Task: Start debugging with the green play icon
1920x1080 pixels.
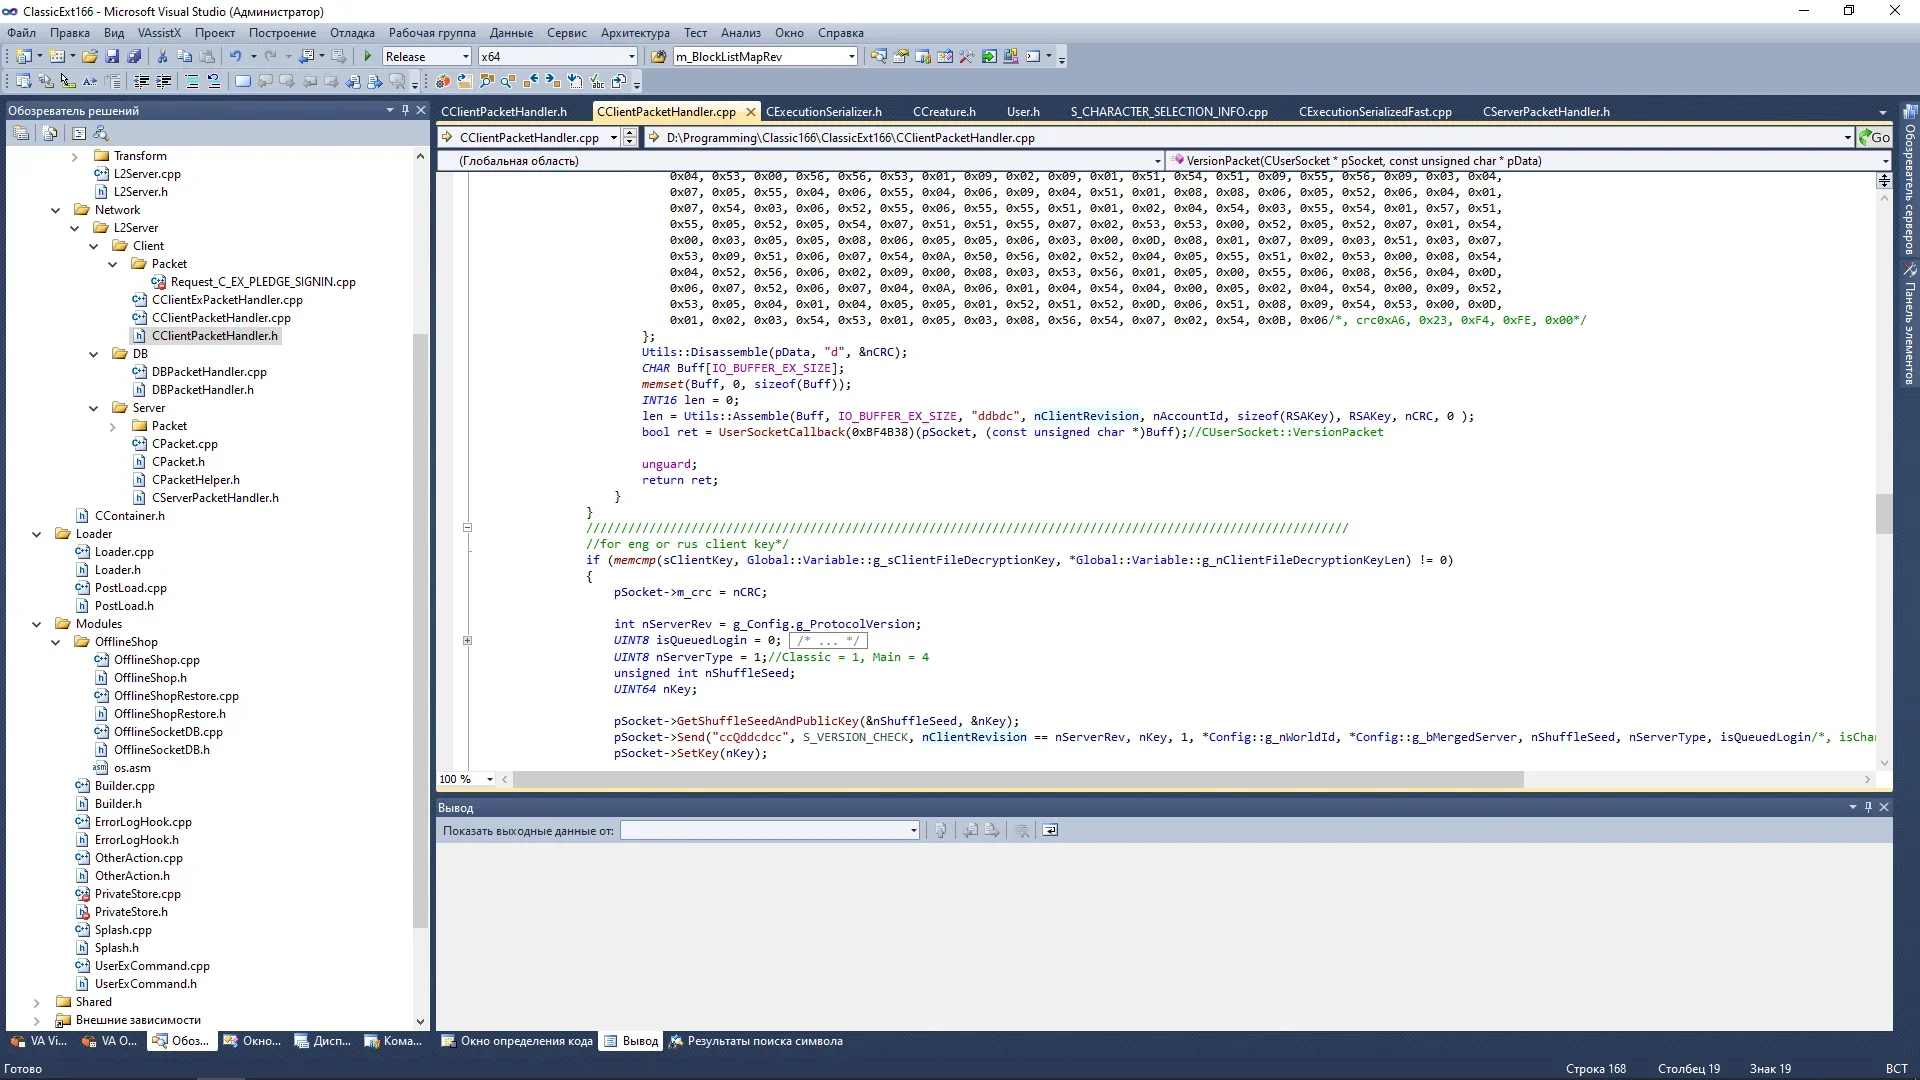Action: (368, 57)
